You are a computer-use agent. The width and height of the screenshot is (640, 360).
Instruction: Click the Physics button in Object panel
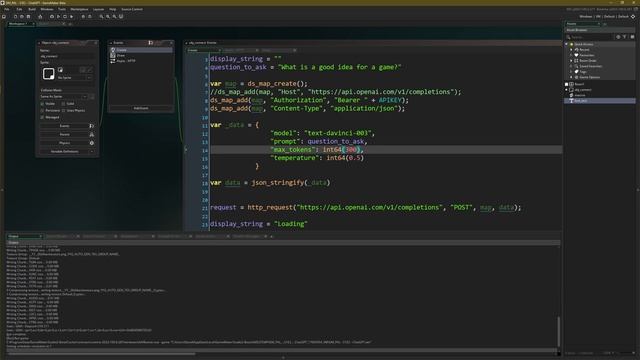[67, 143]
